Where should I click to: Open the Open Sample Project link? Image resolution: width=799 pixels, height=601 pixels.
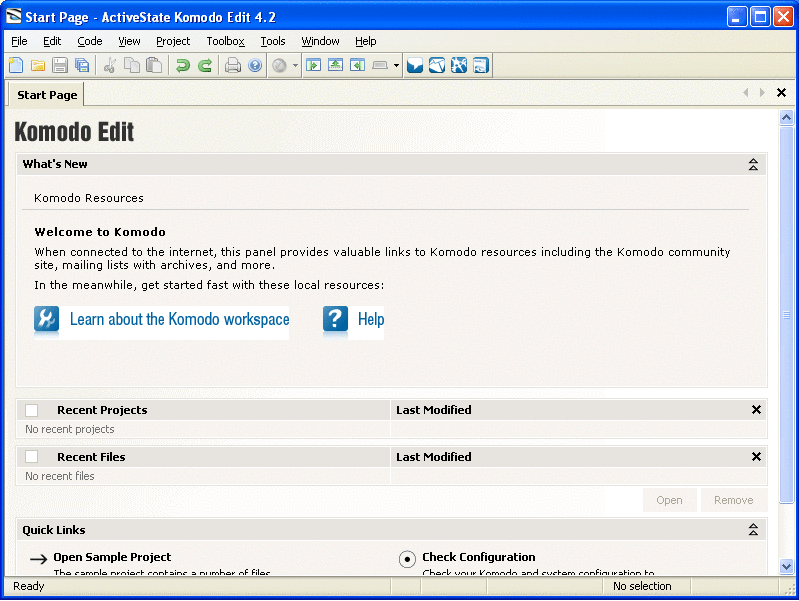pyautogui.click(x=112, y=557)
